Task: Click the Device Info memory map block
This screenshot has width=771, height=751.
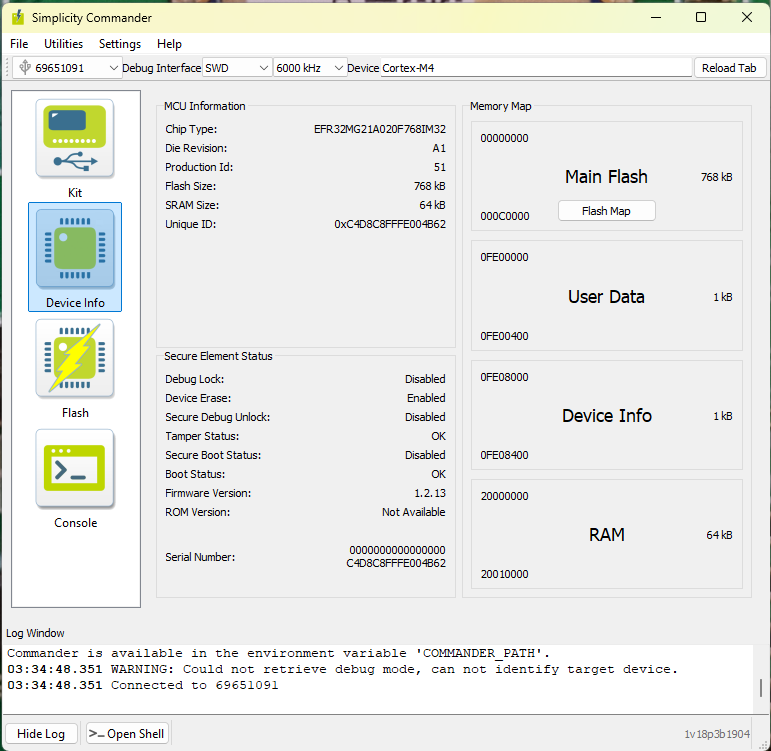Action: 606,415
